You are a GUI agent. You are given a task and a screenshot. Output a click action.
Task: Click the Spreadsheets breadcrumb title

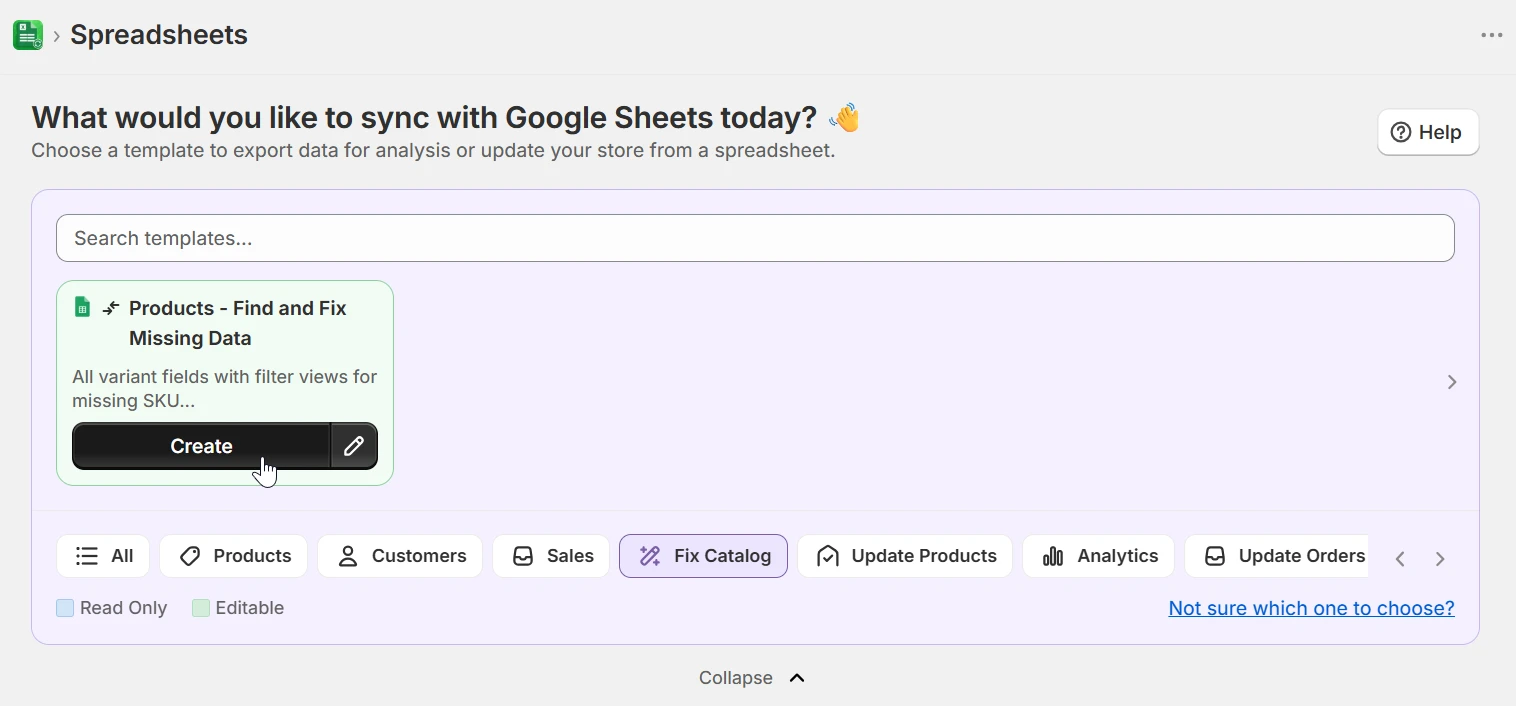click(x=159, y=35)
